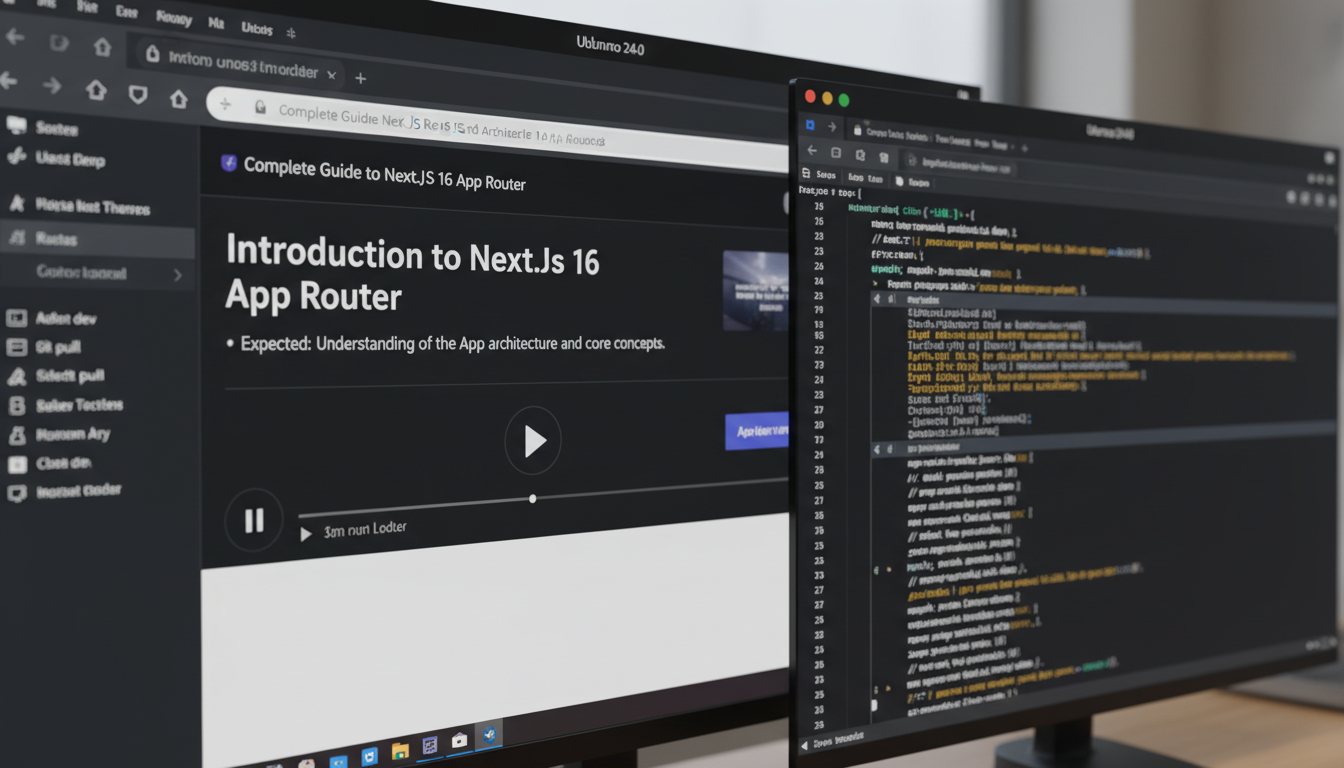The image size is (1344, 768).
Task: Open the highlighted blue editor icon in the taskbar
Action: coord(489,735)
